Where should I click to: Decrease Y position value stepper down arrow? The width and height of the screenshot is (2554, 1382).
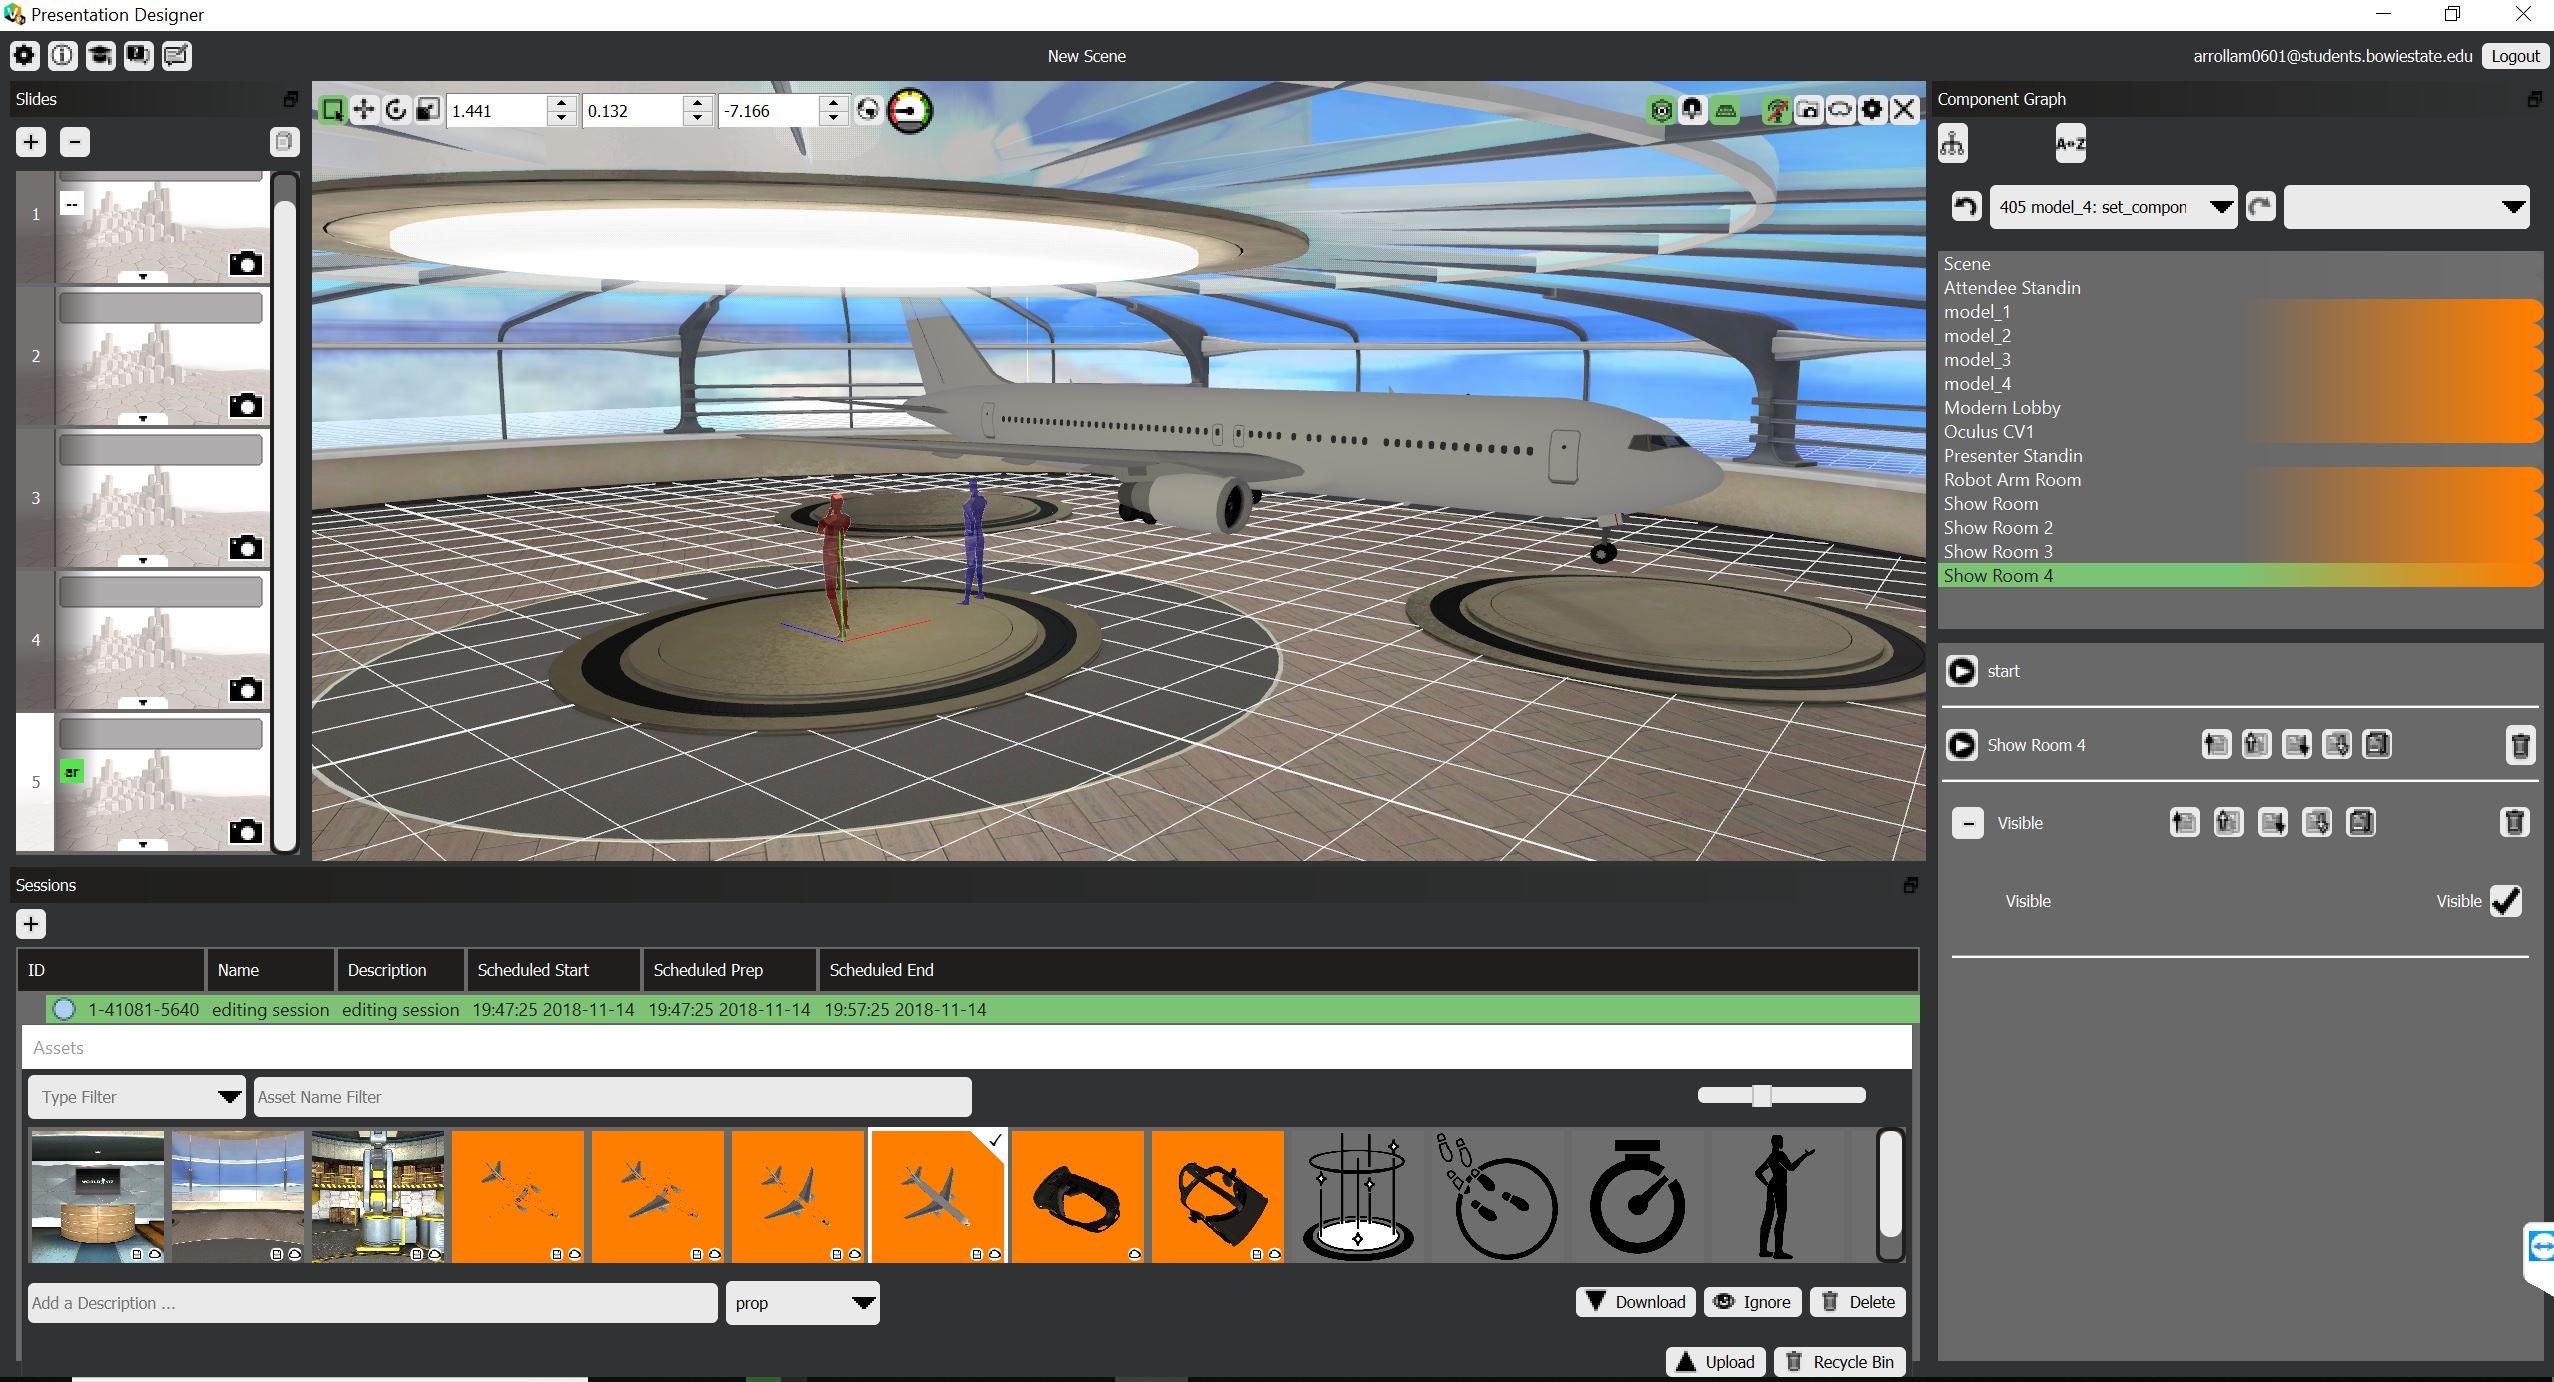tap(698, 118)
